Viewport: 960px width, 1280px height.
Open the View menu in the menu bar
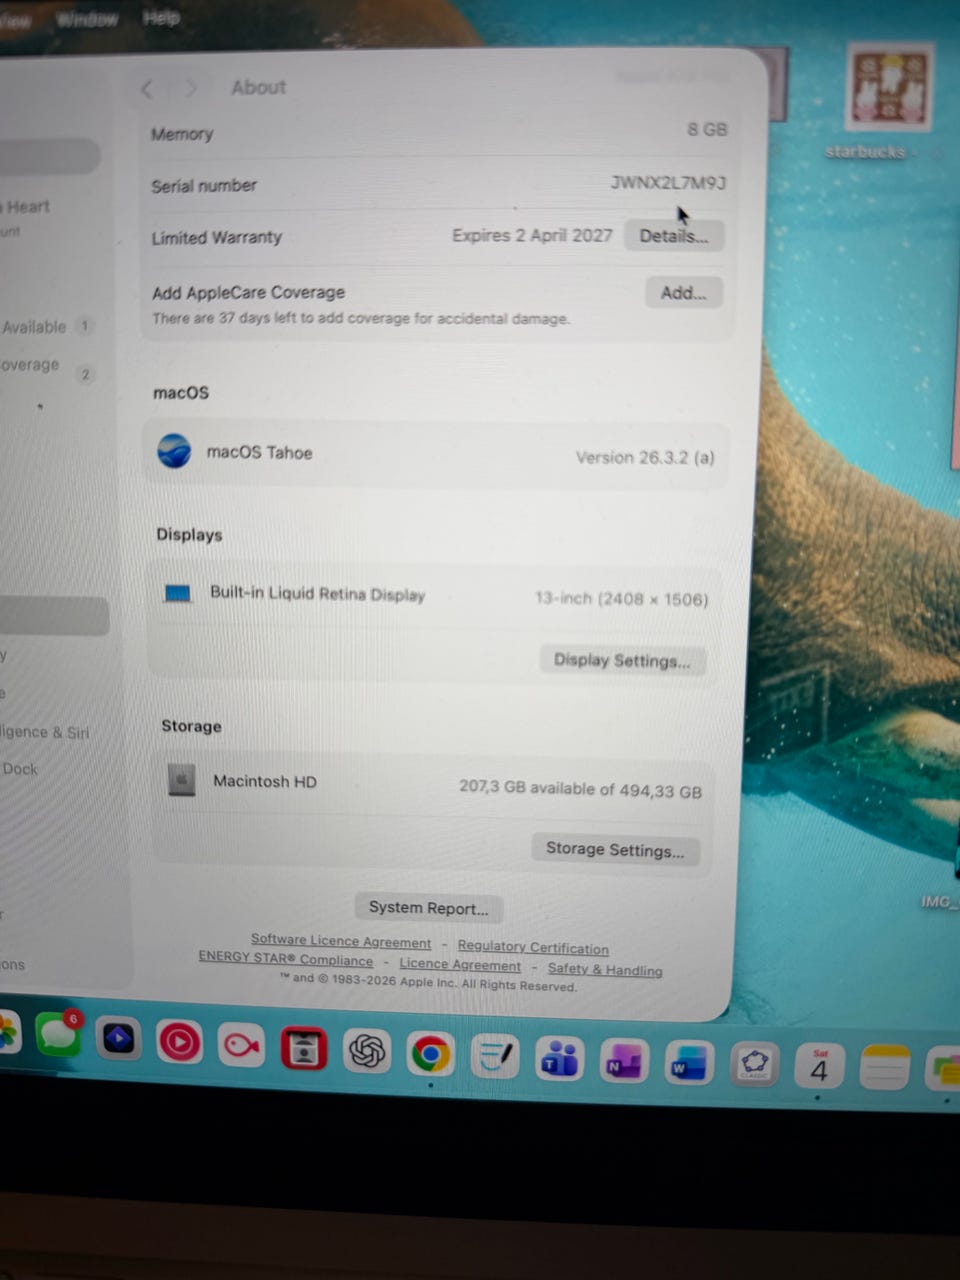click(14, 20)
